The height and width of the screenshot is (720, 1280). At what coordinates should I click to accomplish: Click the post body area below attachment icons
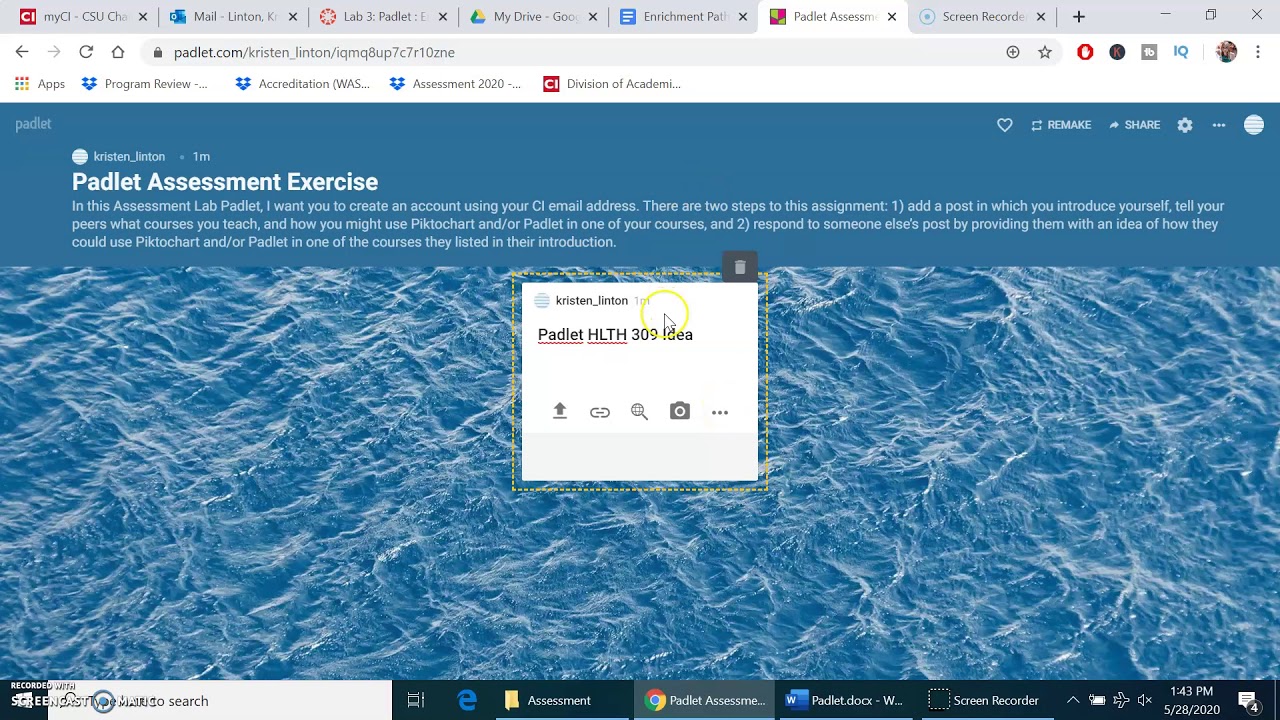pyautogui.click(x=640, y=457)
